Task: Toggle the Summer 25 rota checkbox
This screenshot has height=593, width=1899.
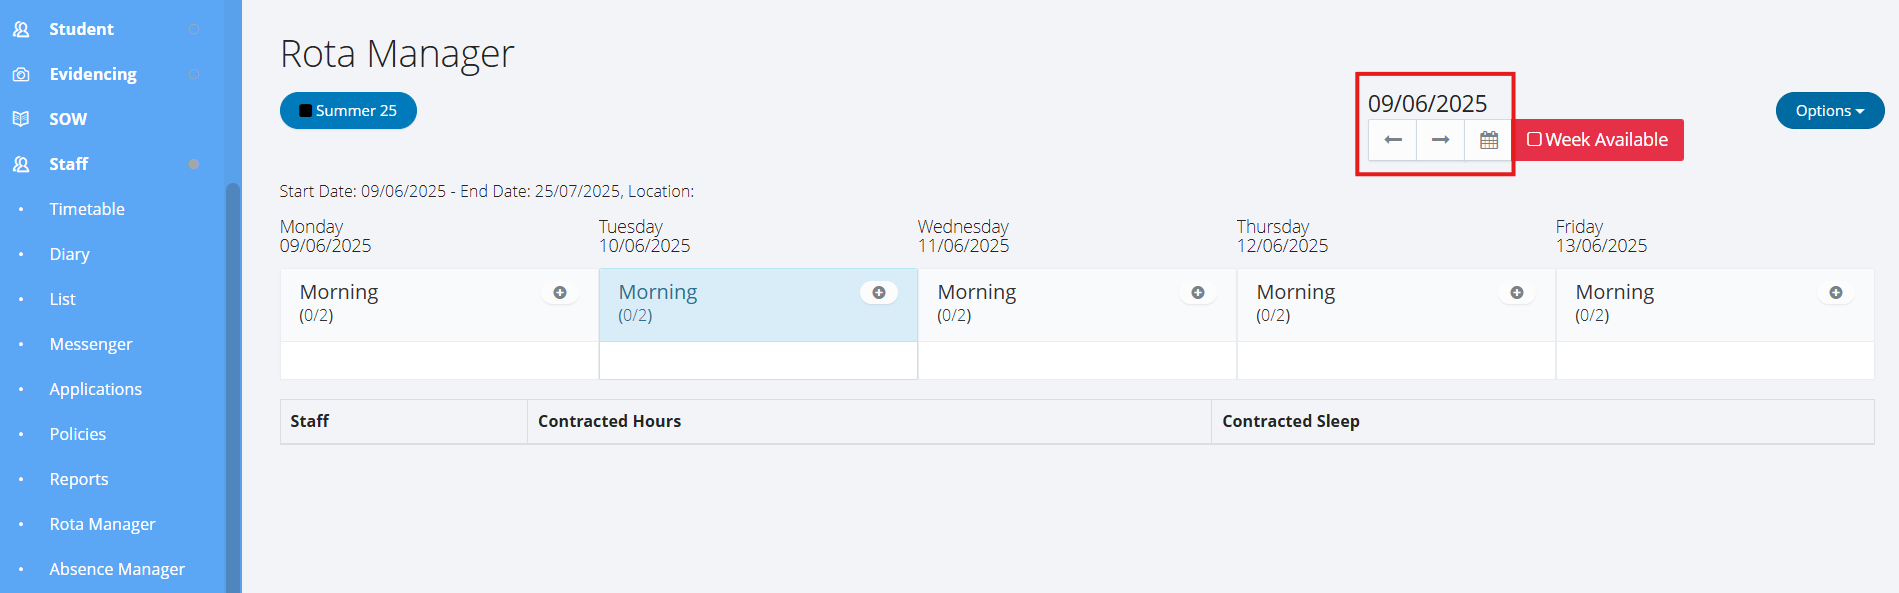Action: coord(306,111)
